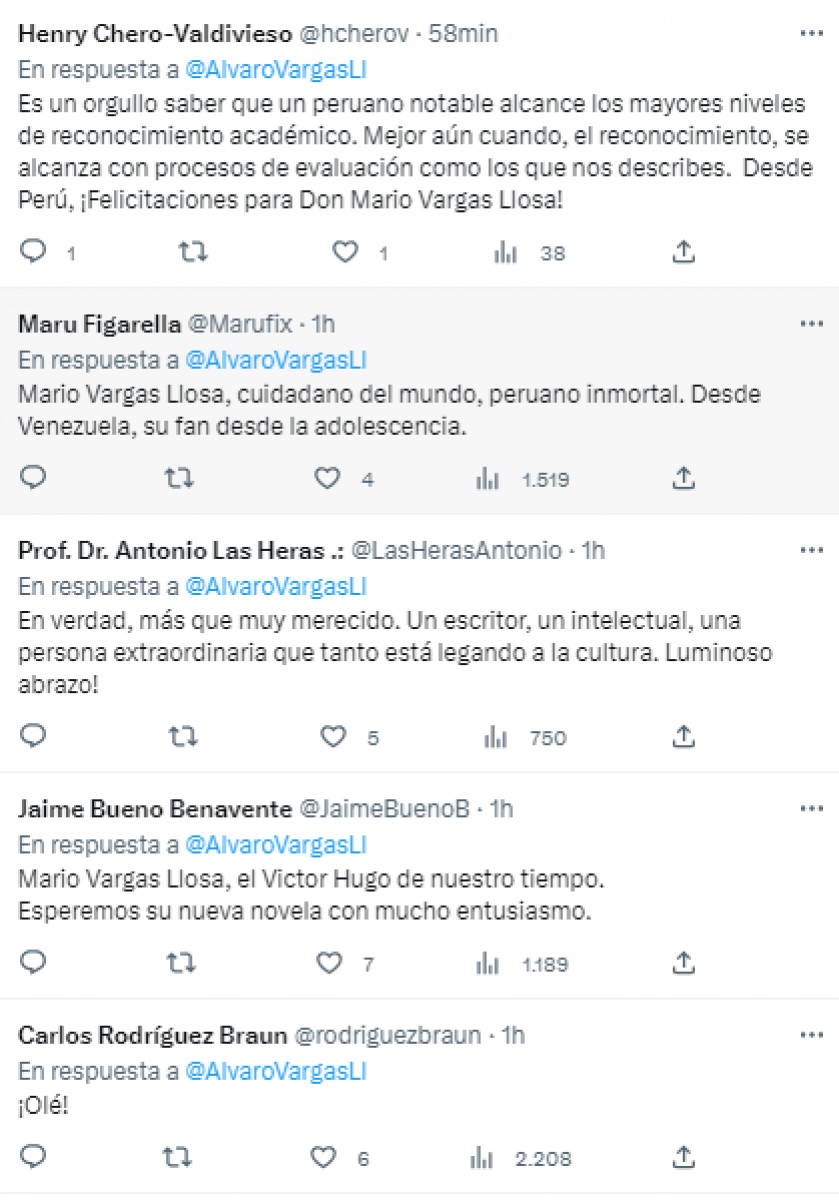839x1200 pixels.
Task: View analytics on Antonio Las Heras's tweet
Action: pyautogui.click(x=492, y=738)
